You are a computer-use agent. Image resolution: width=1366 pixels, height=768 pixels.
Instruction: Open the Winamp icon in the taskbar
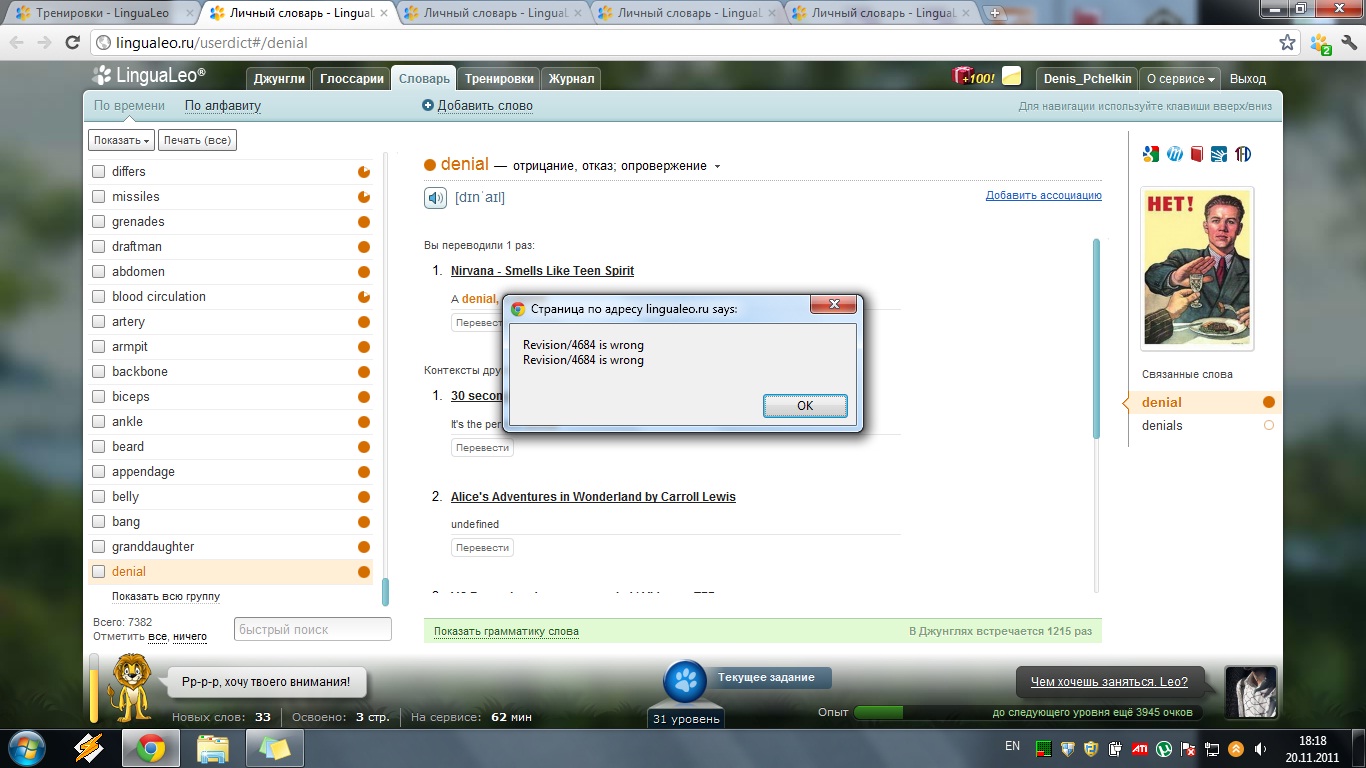click(x=91, y=748)
